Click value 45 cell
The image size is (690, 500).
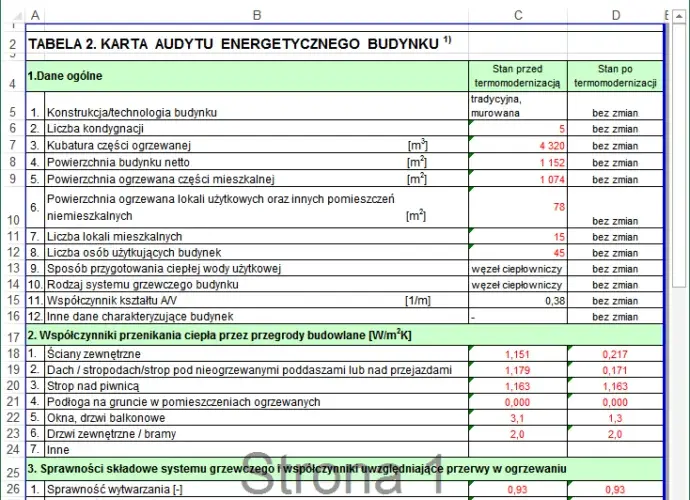click(518, 253)
